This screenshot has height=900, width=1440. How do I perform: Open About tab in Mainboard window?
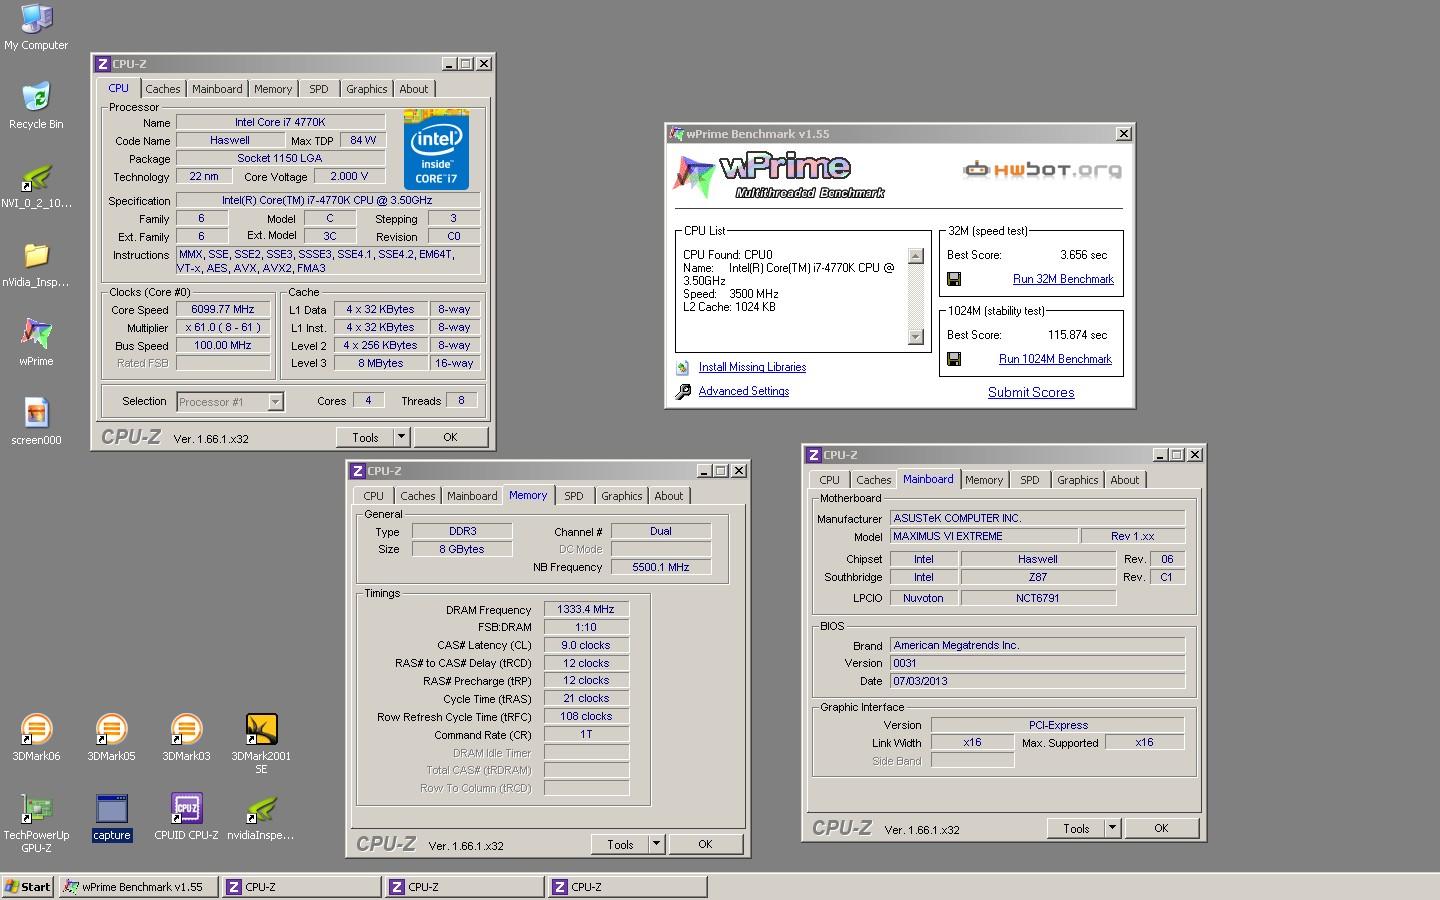pyautogui.click(x=1124, y=480)
